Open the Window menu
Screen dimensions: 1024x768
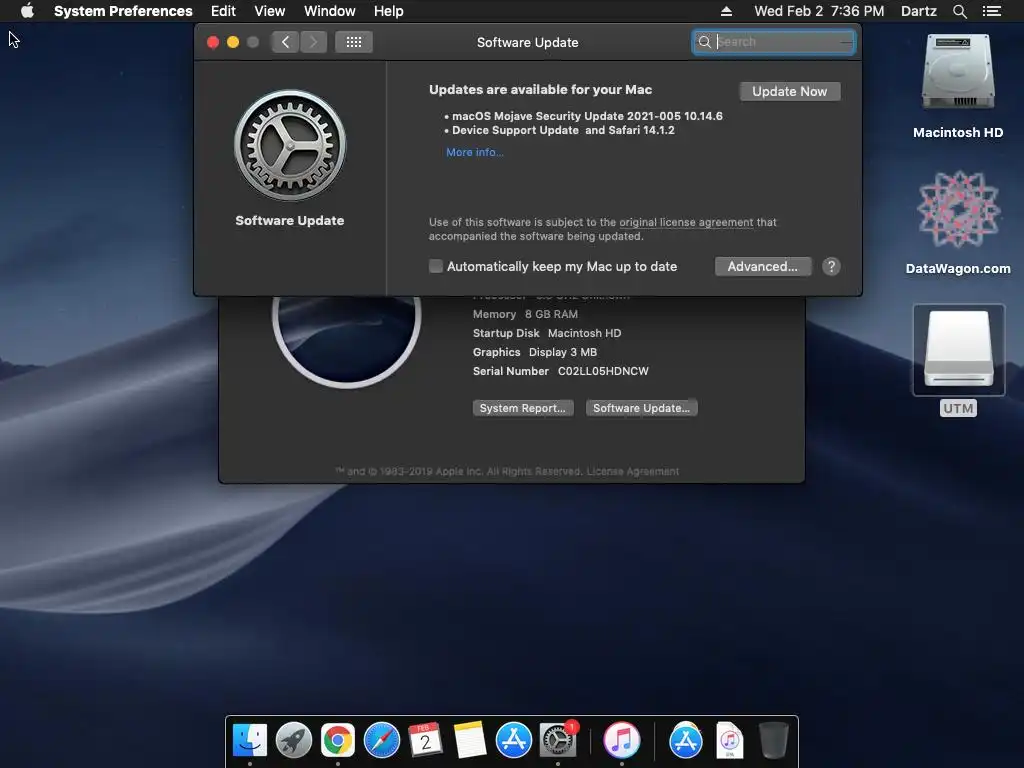(330, 11)
